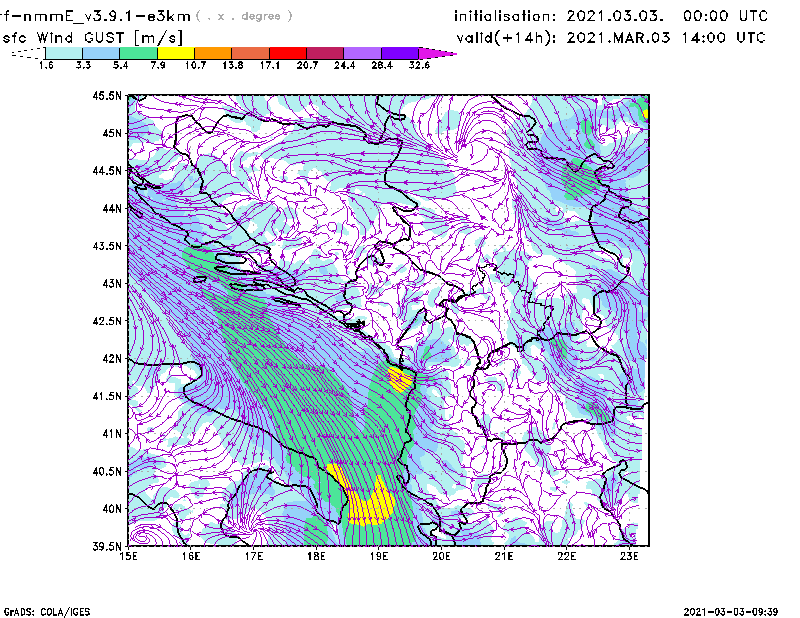This screenshot has width=800, height=618.
Task: Click legend value 10.7
Action: pyautogui.click(x=195, y=65)
